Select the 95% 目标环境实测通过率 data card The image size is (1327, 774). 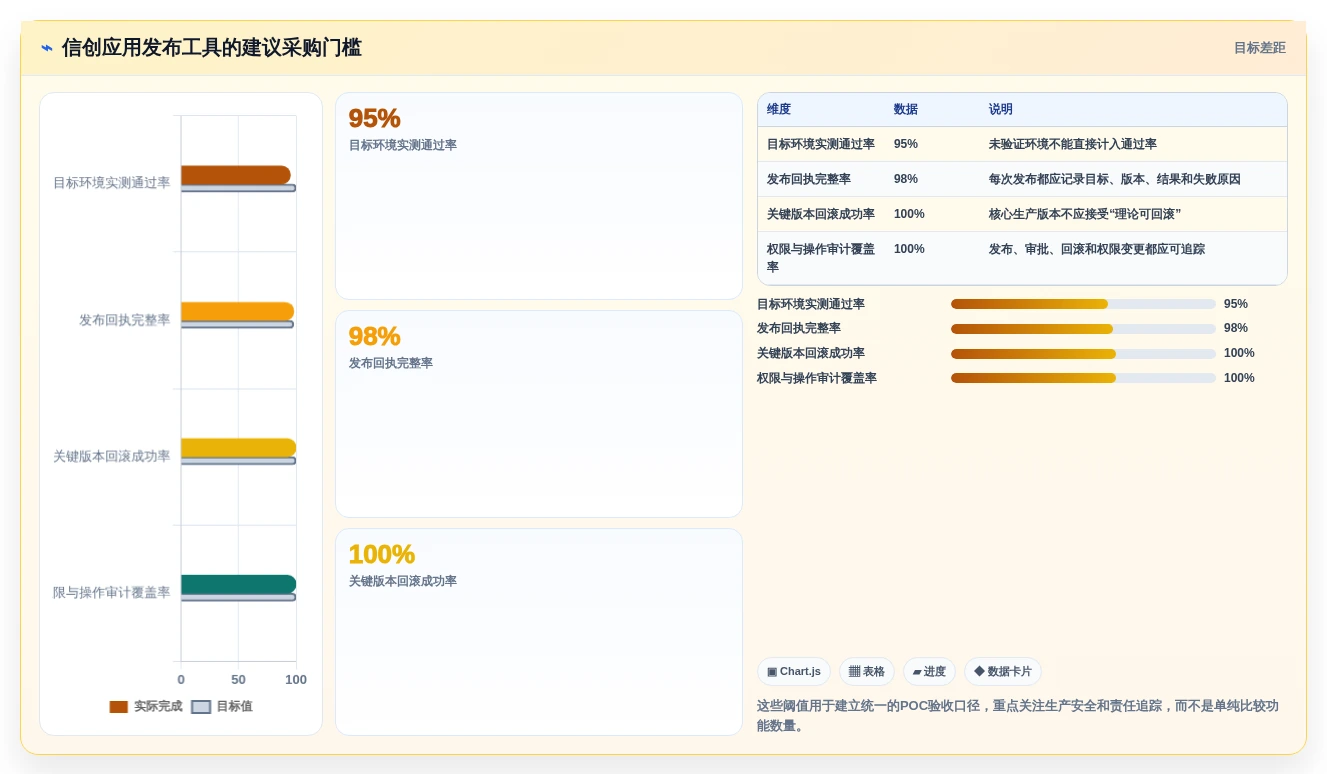539,196
